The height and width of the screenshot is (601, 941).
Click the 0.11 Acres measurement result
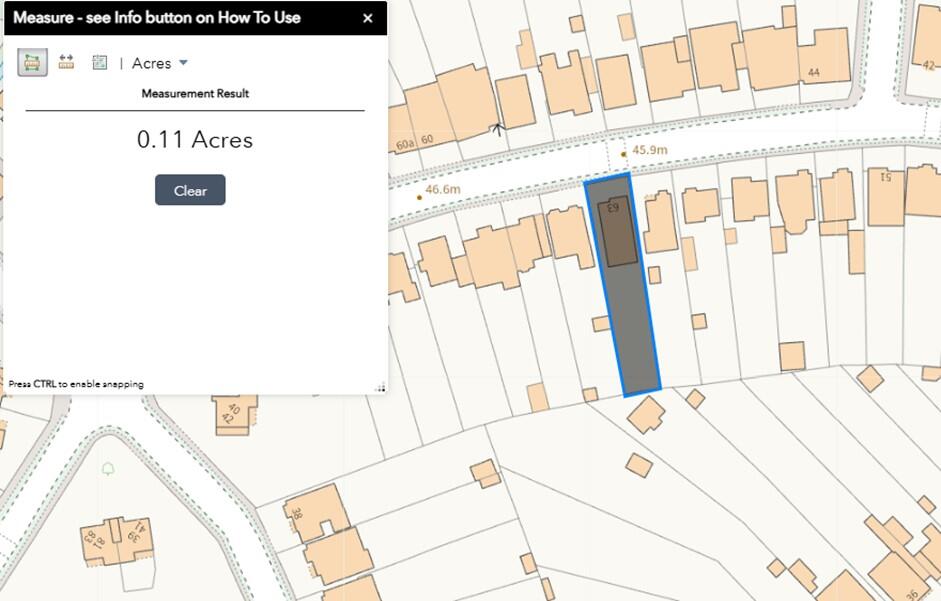point(195,140)
